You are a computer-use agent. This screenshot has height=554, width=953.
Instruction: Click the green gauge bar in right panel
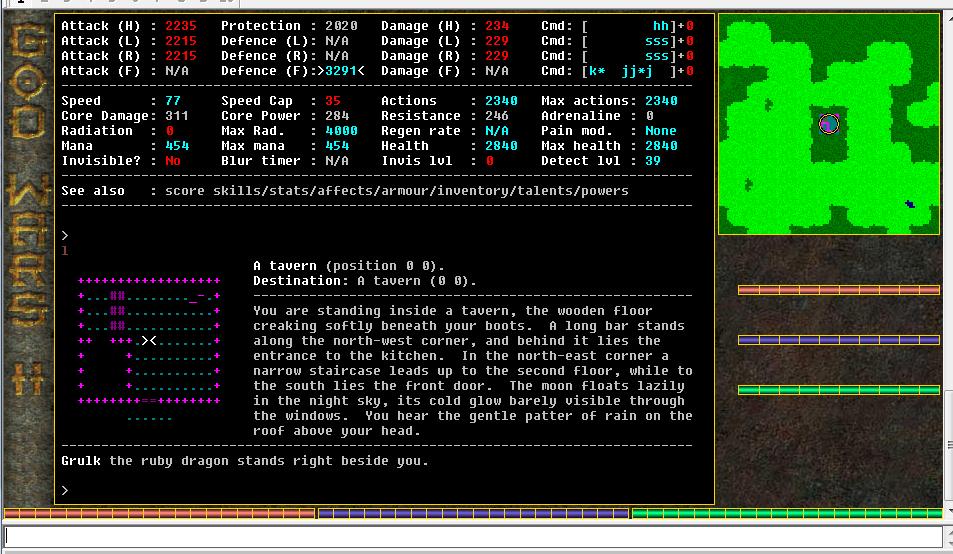(838, 390)
